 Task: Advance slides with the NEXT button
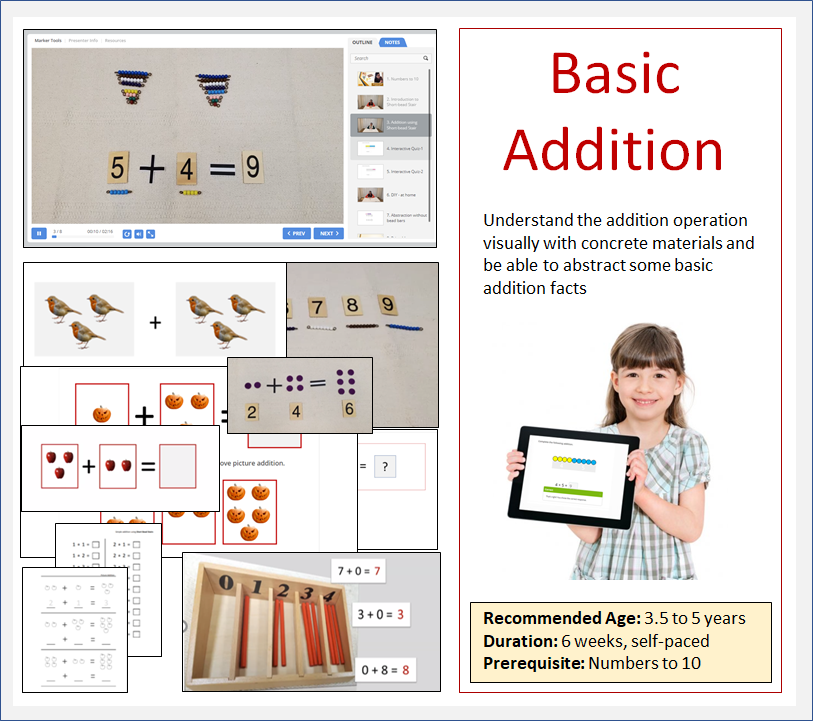(330, 233)
